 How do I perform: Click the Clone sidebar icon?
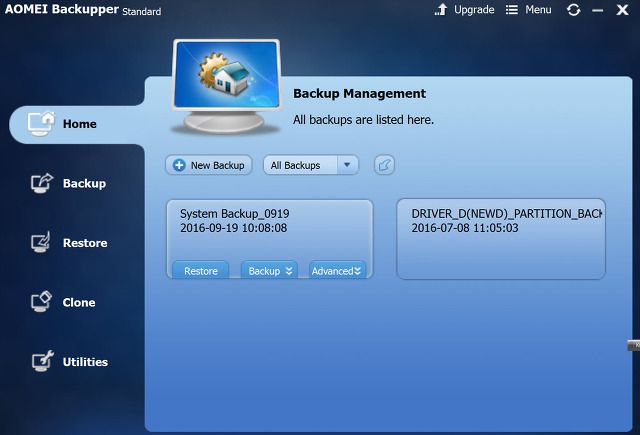click(41, 301)
